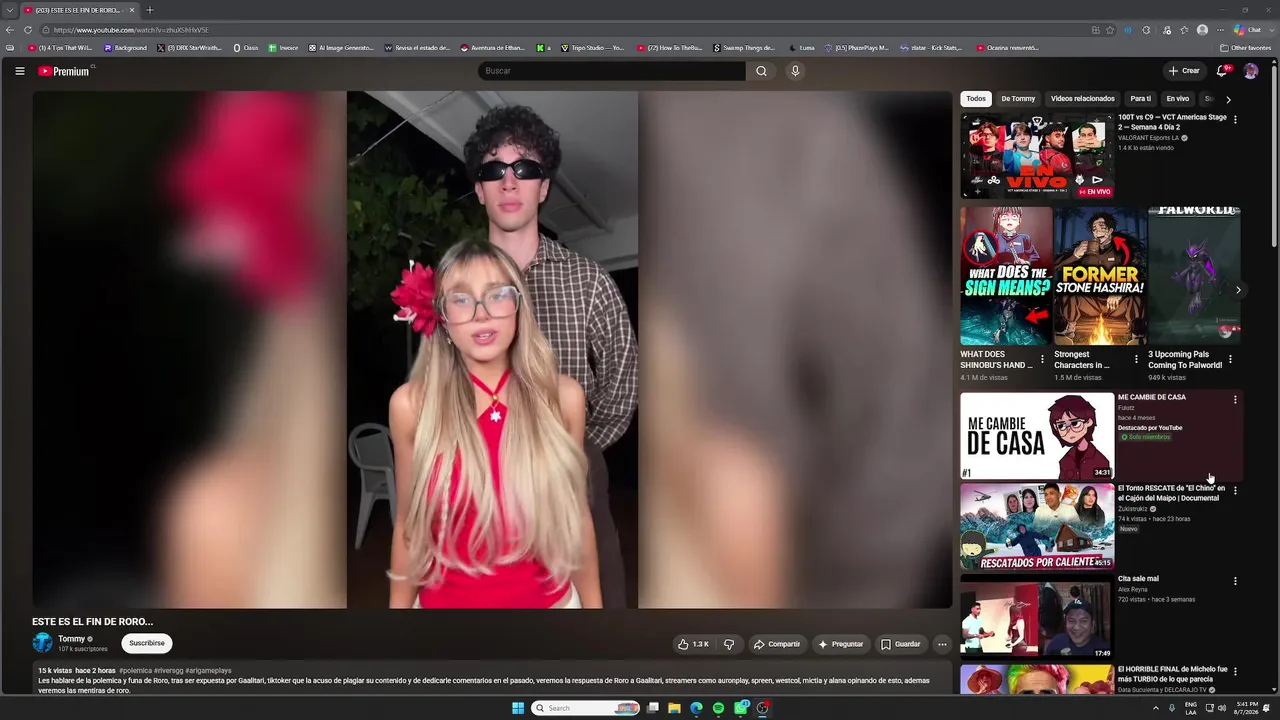The height and width of the screenshot is (720, 1280).
Task: Like the video with thumbs up
Action: point(693,644)
